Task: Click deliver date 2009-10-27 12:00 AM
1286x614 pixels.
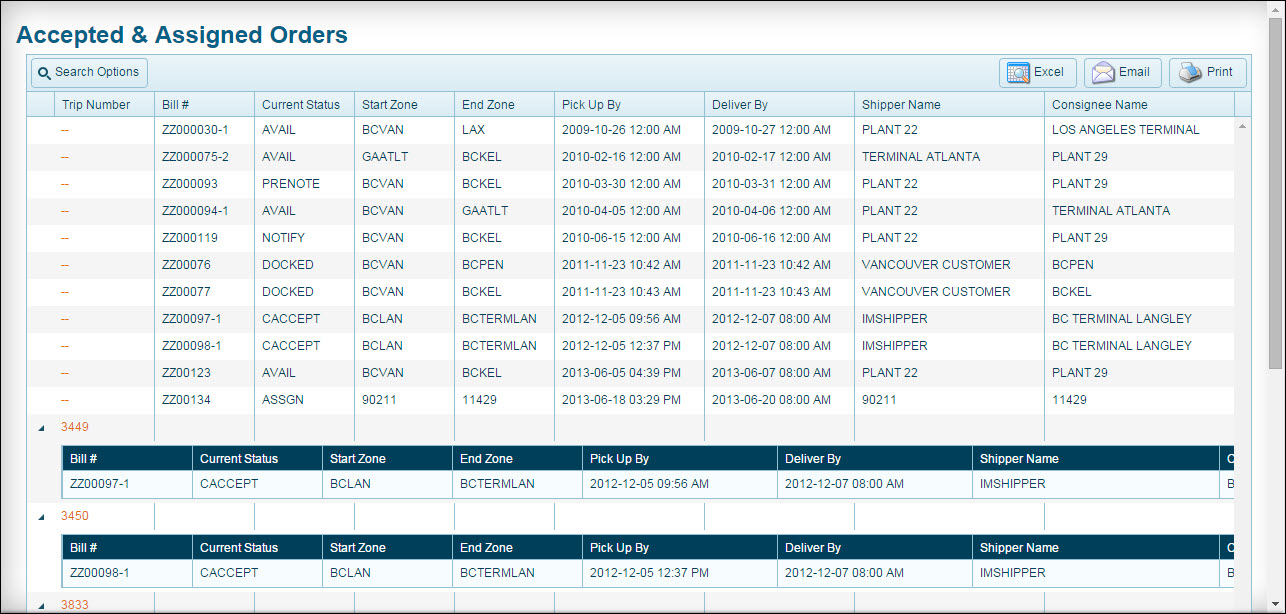Action: [771, 130]
